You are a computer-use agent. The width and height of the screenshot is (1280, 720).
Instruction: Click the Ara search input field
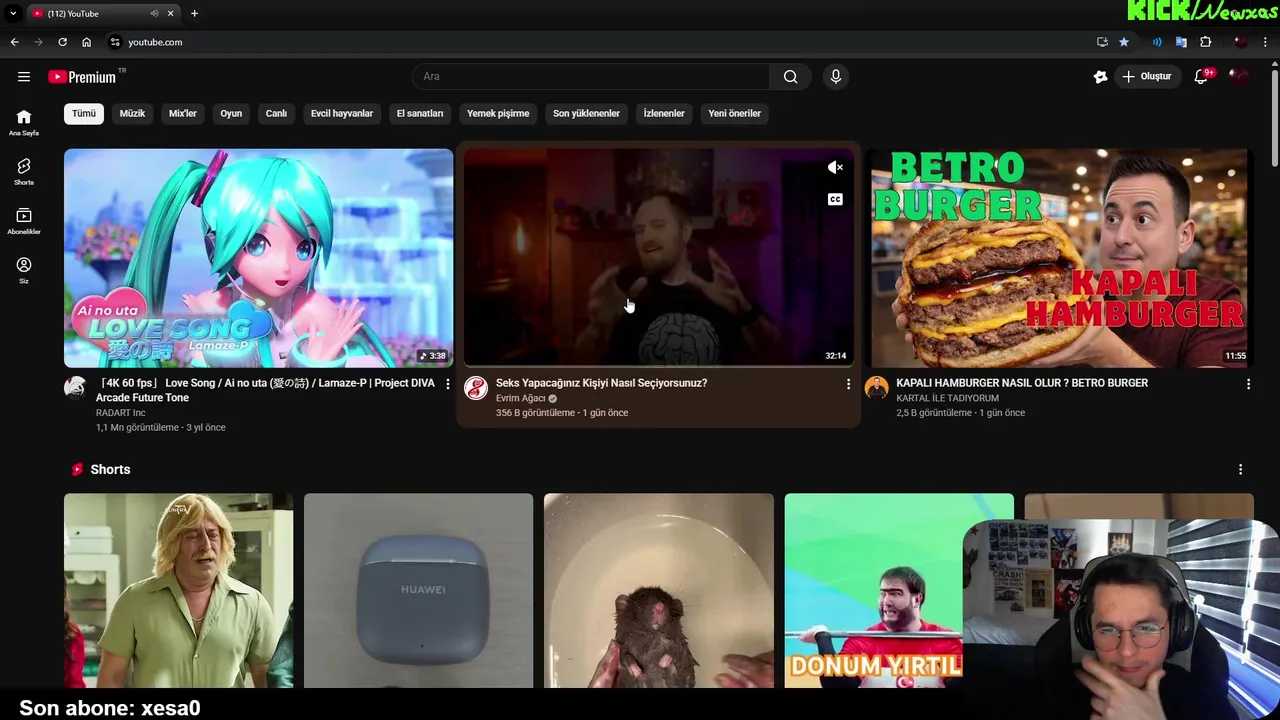point(592,77)
